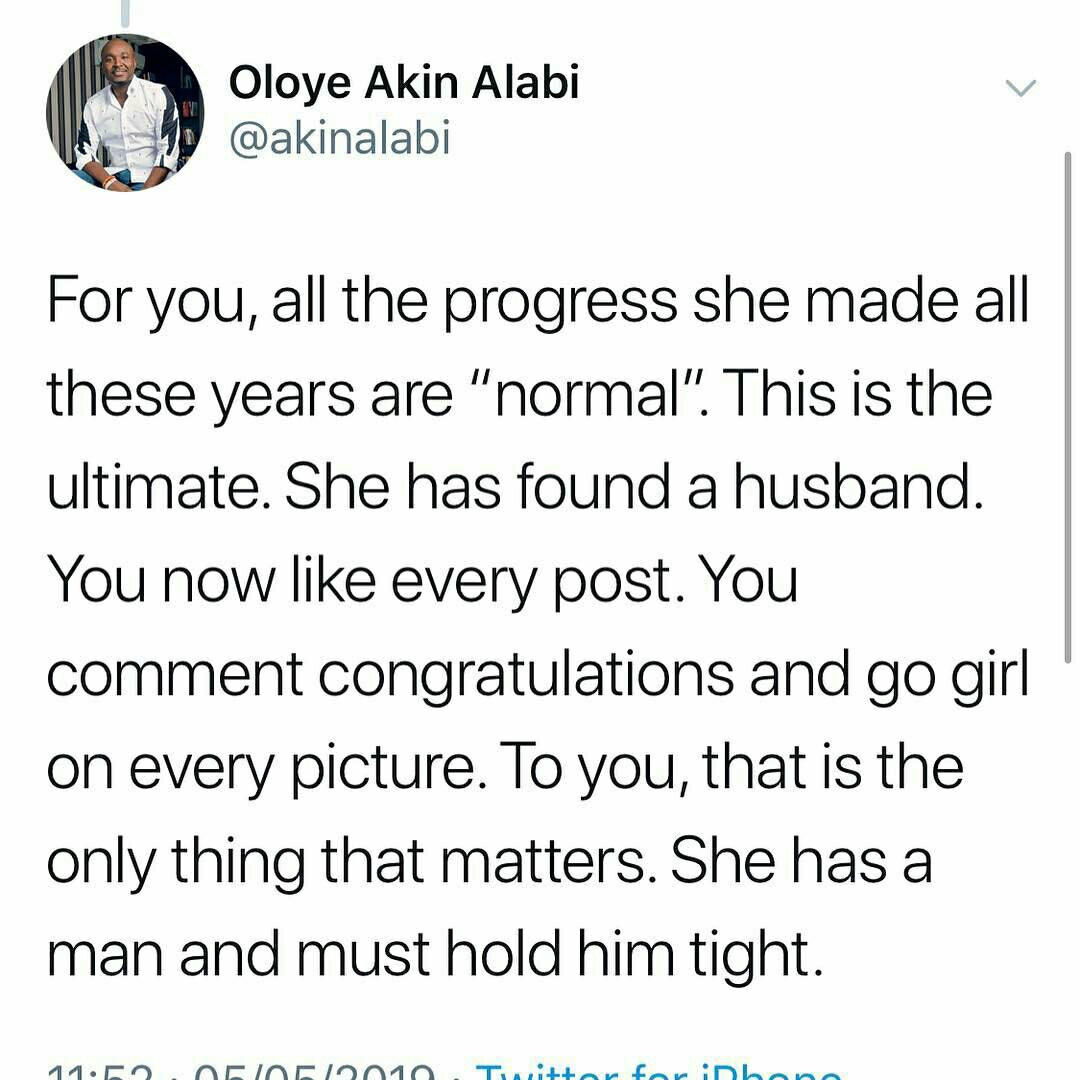This screenshot has width=1080, height=1080.
Task: Click the 05/05/2019 tweet date
Action: pyautogui.click(x=313, y=1072)
